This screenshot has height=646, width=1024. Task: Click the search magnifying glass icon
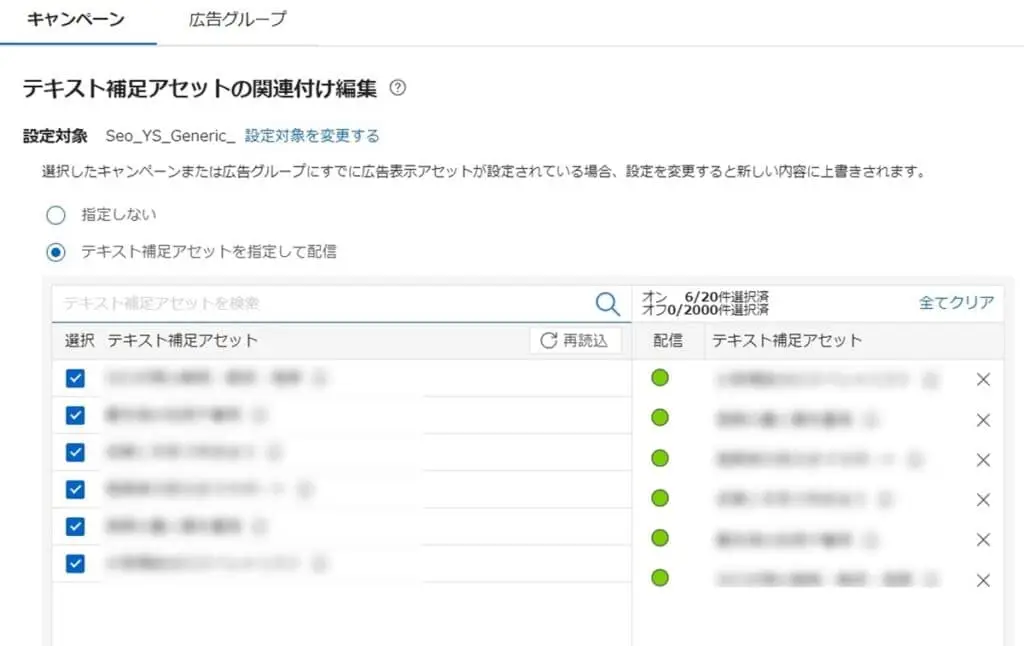pos(607,302)
